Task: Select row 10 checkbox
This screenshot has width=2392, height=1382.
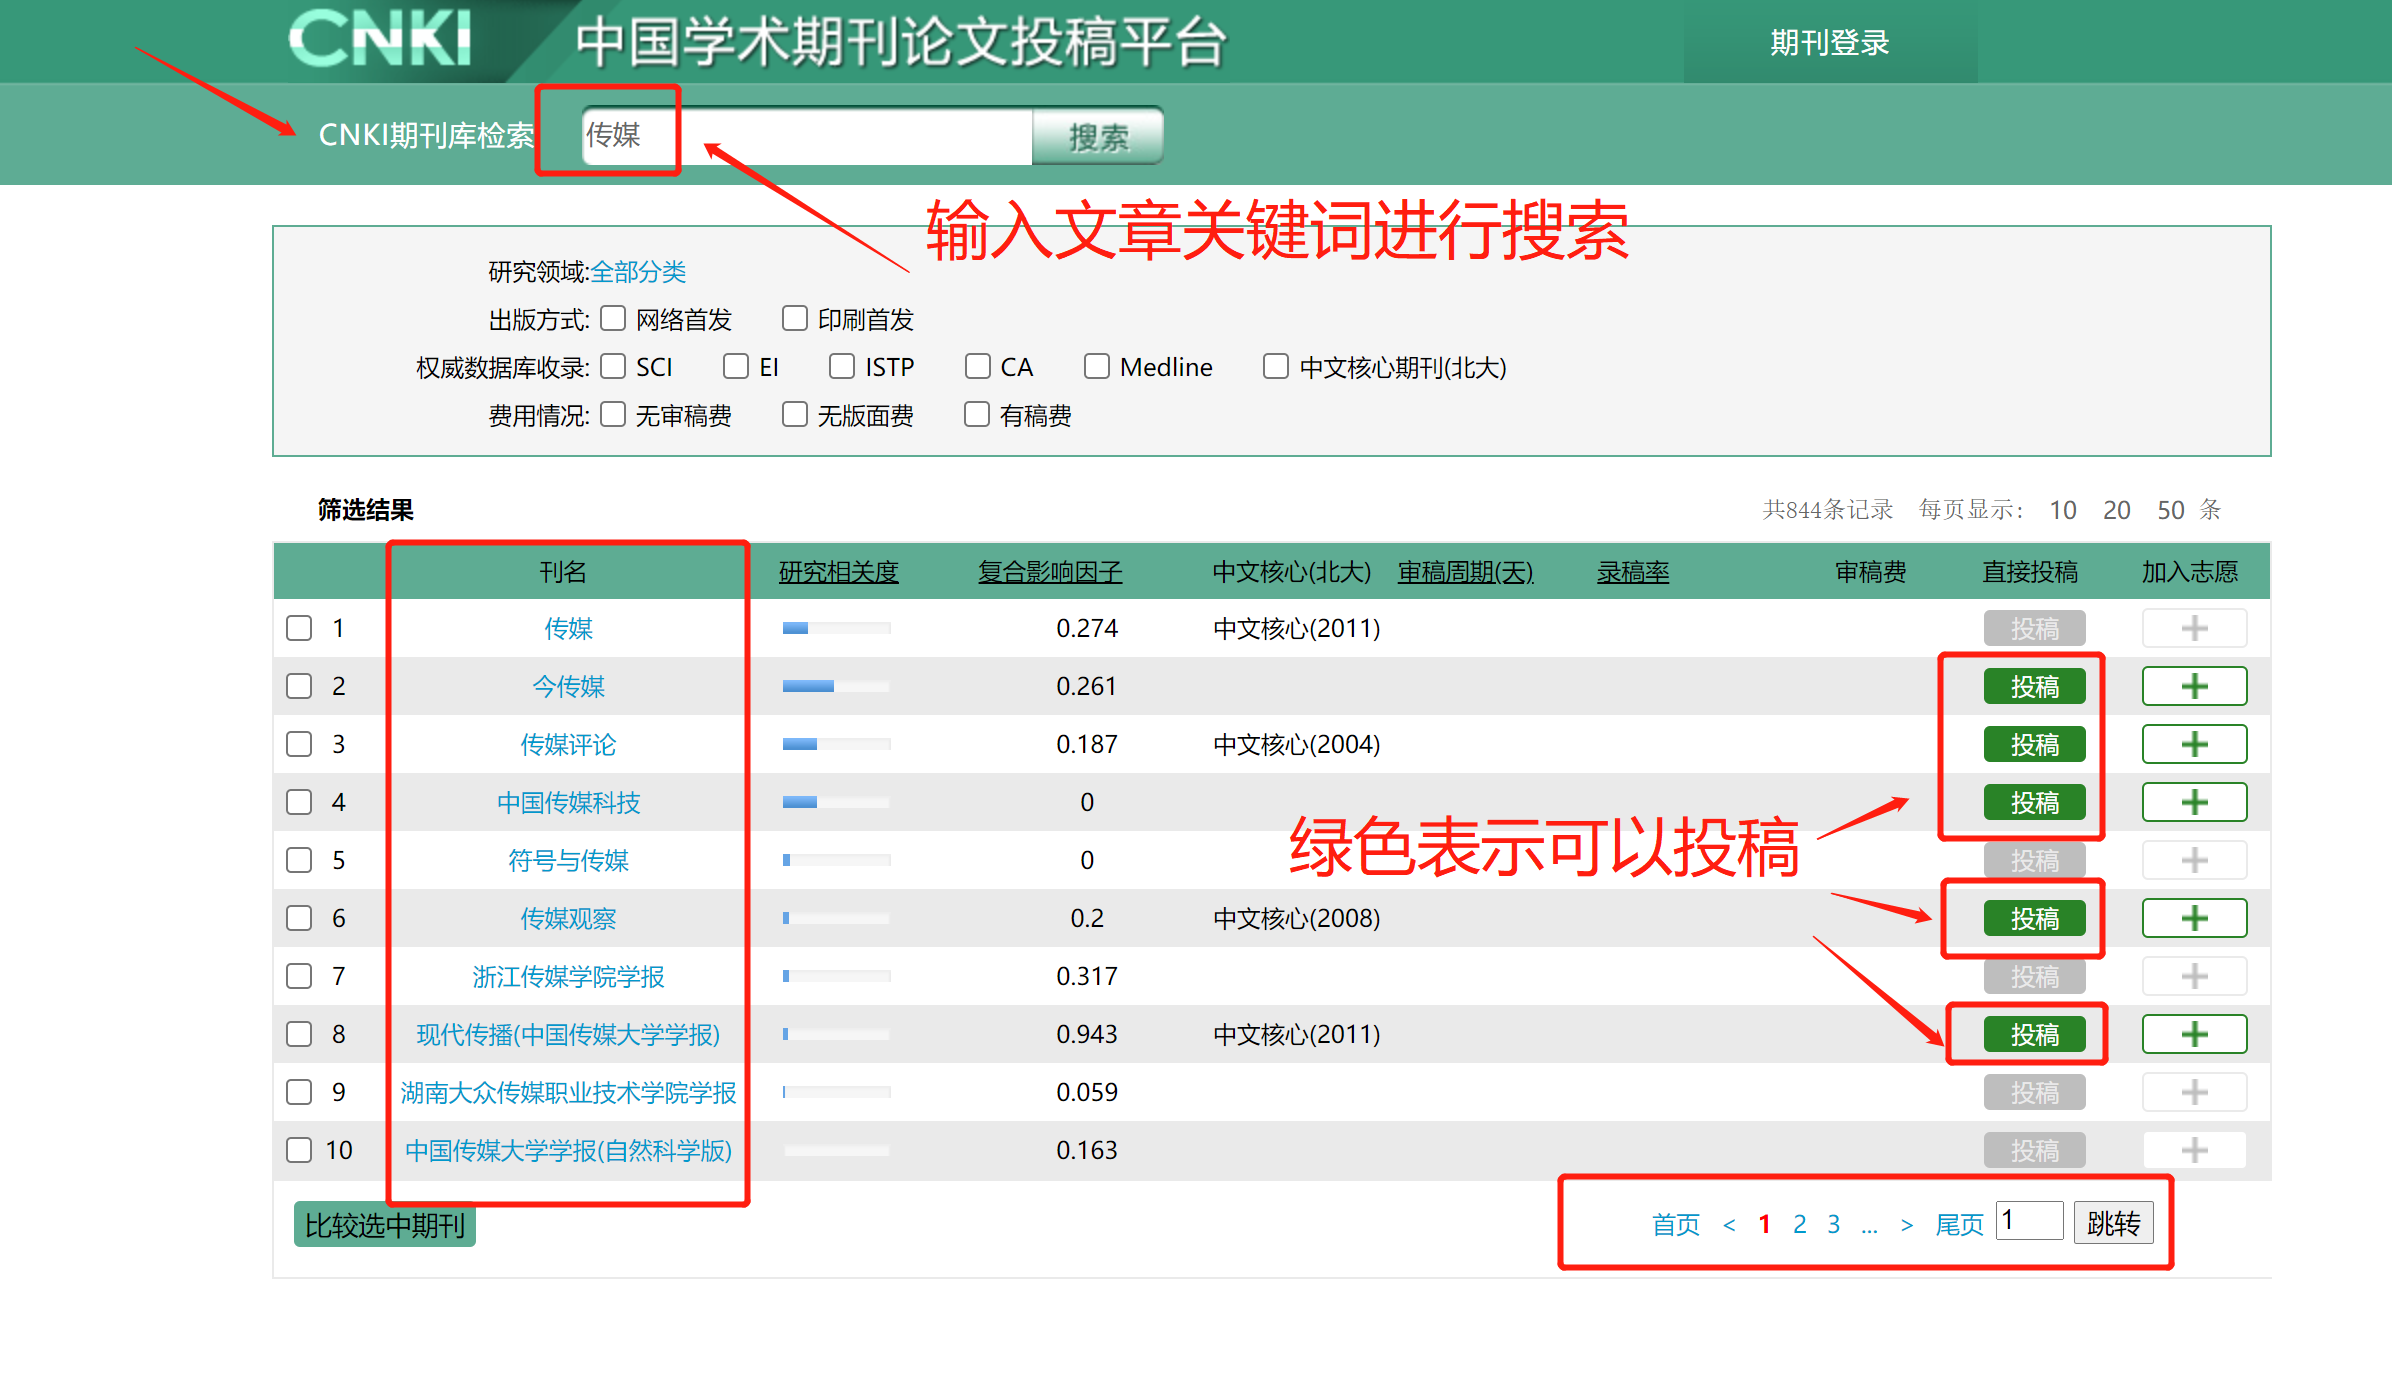Action: [x=299, y=1150]
